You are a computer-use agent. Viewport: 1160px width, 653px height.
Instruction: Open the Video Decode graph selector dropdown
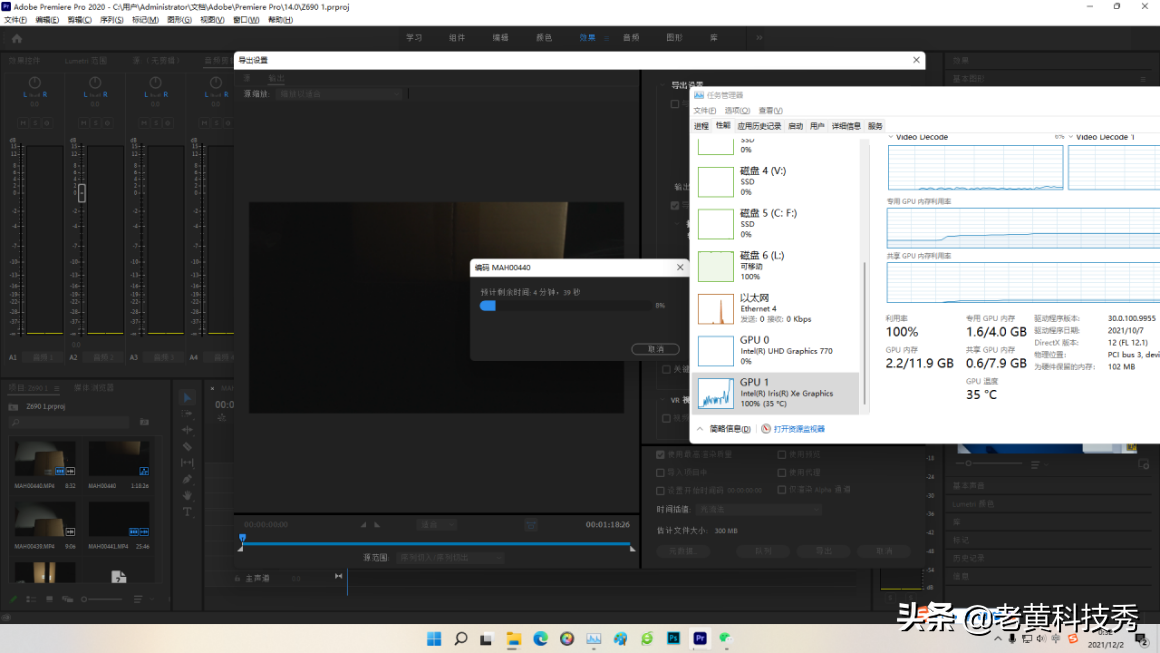891,137
